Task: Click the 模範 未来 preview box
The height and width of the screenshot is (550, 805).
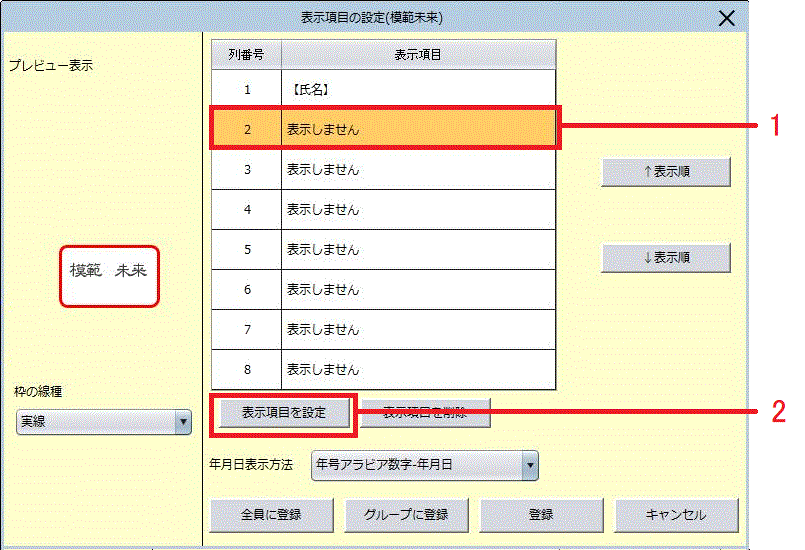Action: point(109,277)
